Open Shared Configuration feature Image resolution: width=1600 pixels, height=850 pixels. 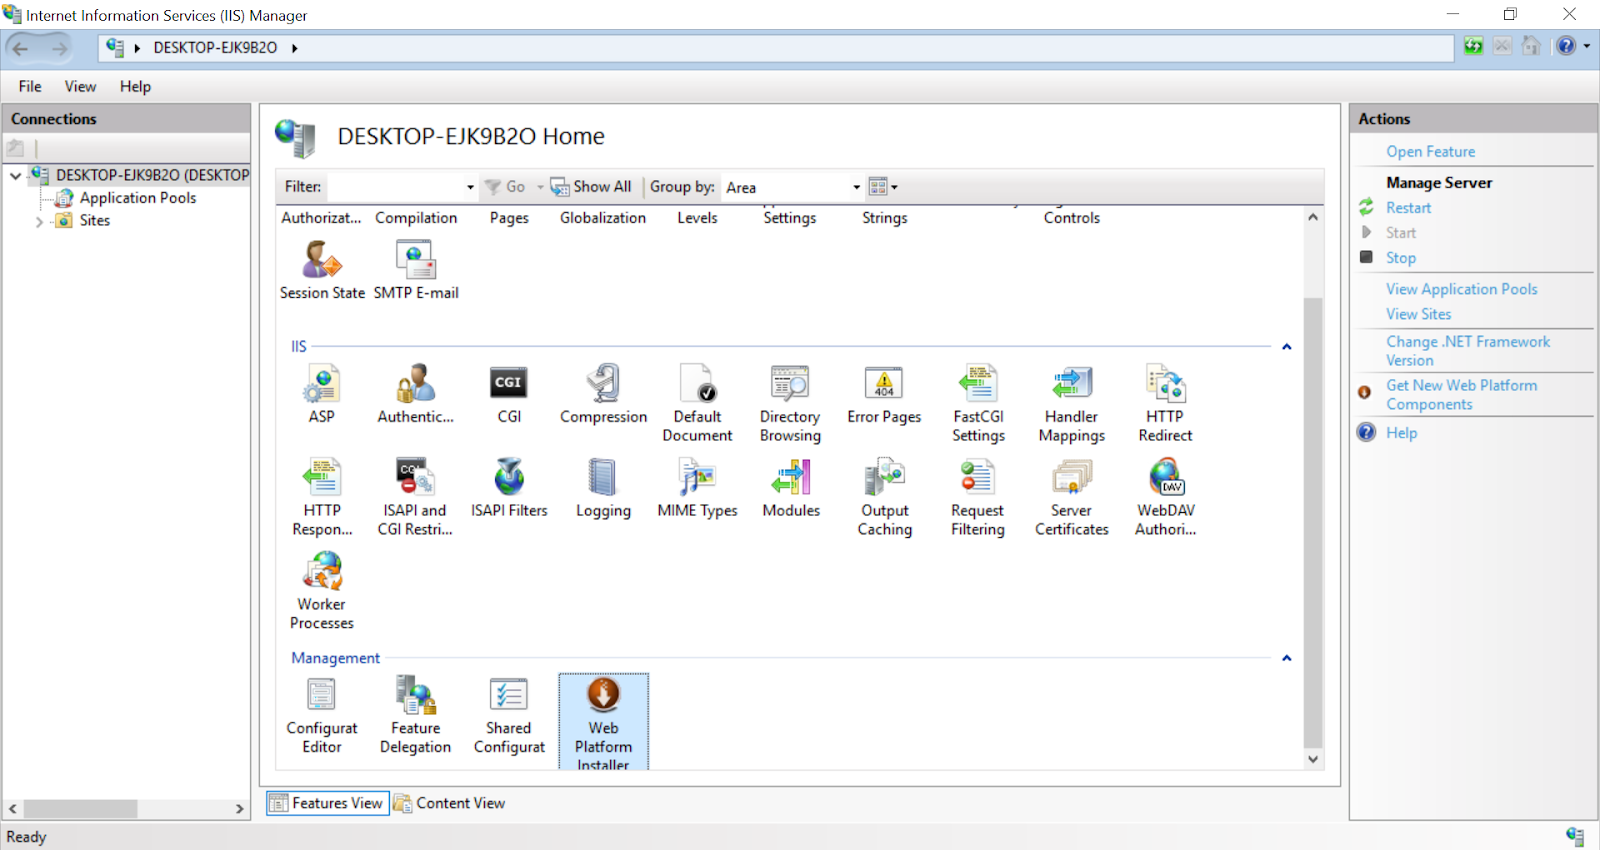[x=509, y=715]
